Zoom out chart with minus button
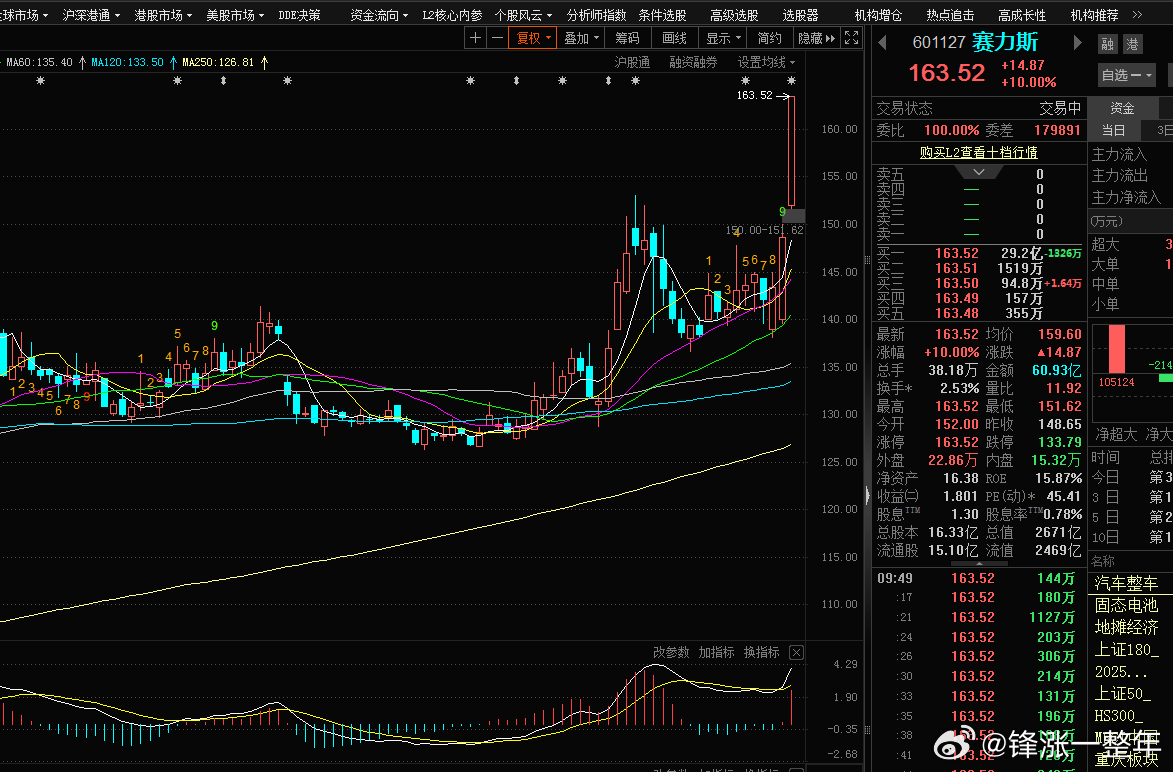 (x=497, y=37)
